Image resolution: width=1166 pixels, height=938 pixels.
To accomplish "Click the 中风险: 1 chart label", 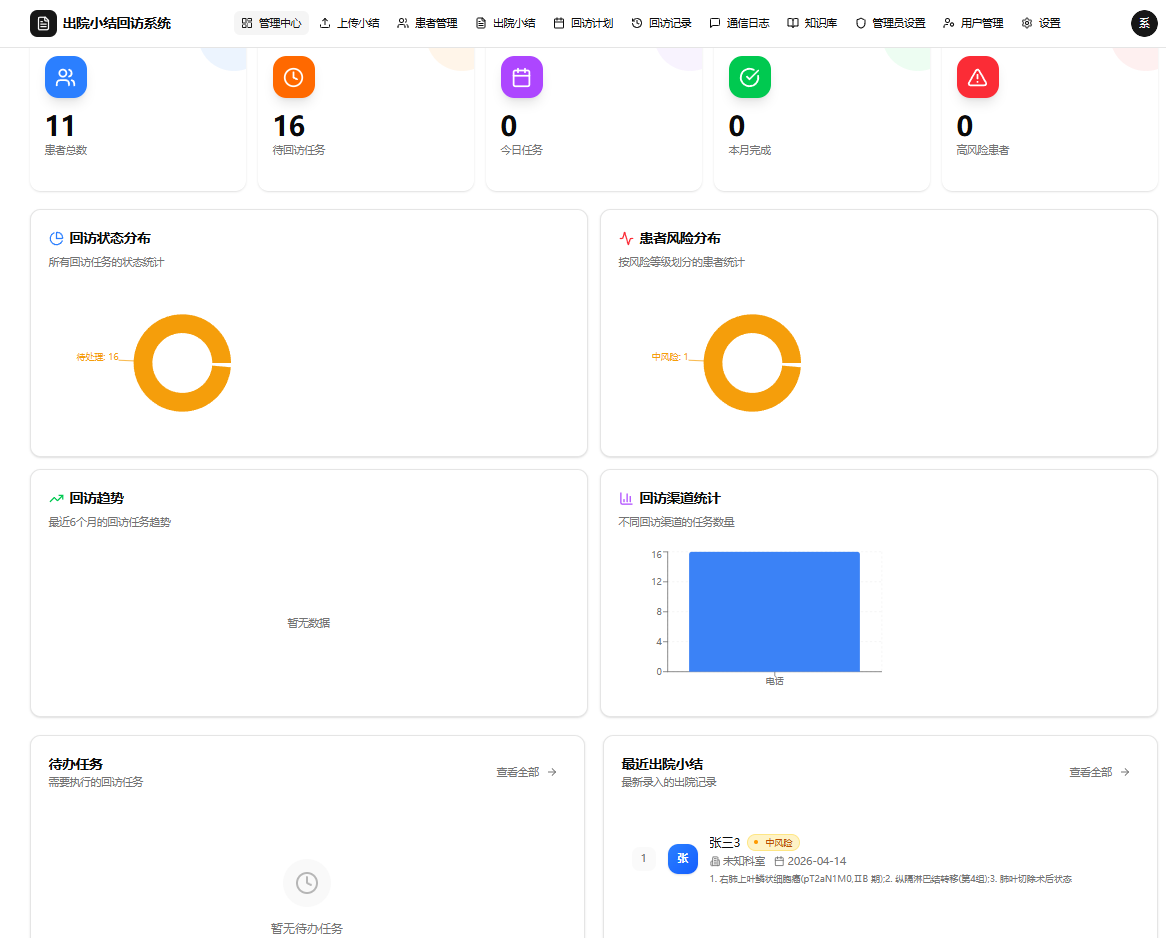I will click(670, 357).
